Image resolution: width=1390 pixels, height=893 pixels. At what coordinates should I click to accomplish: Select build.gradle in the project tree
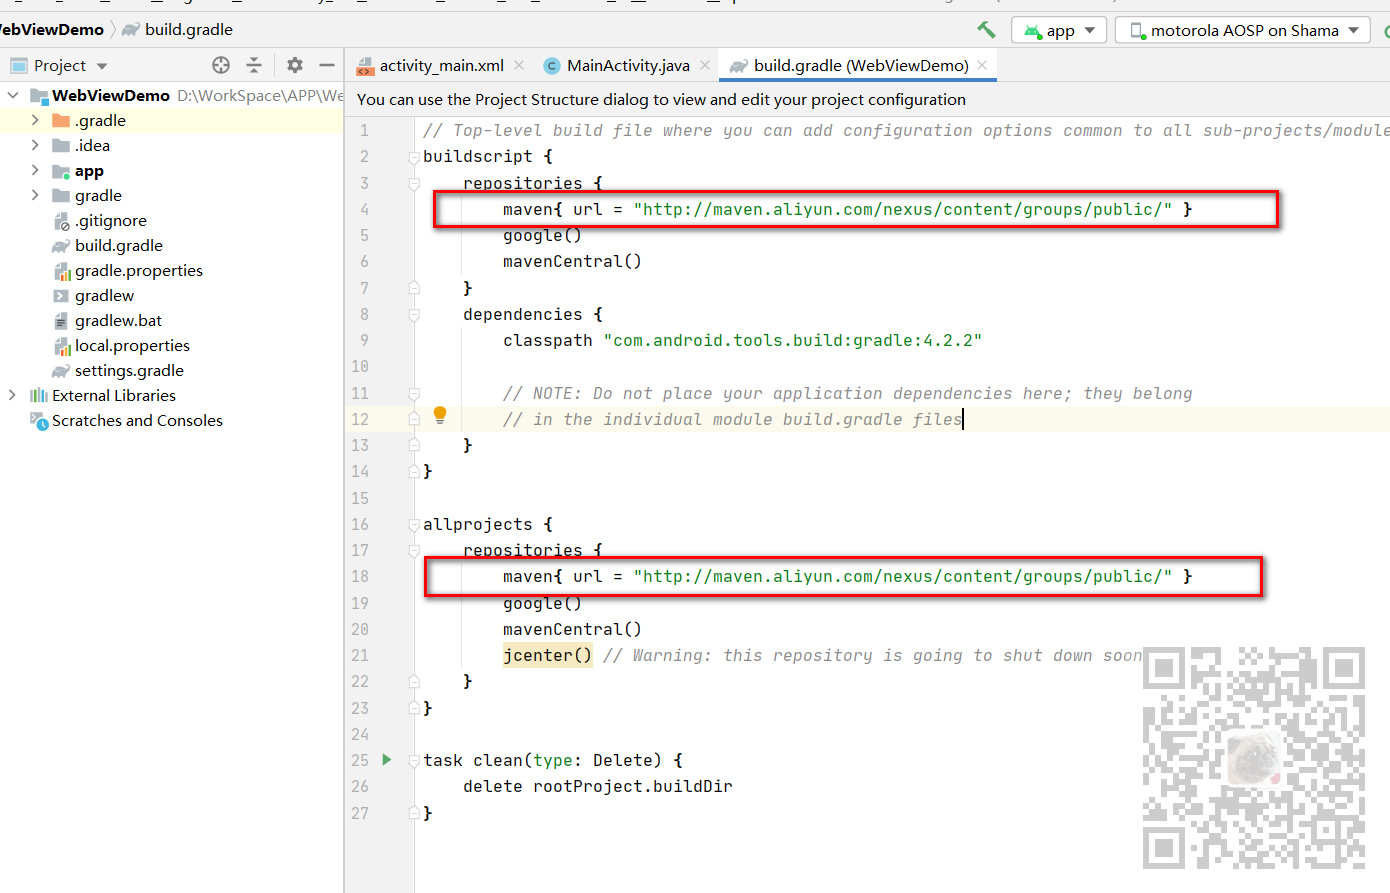coord(118,245)
